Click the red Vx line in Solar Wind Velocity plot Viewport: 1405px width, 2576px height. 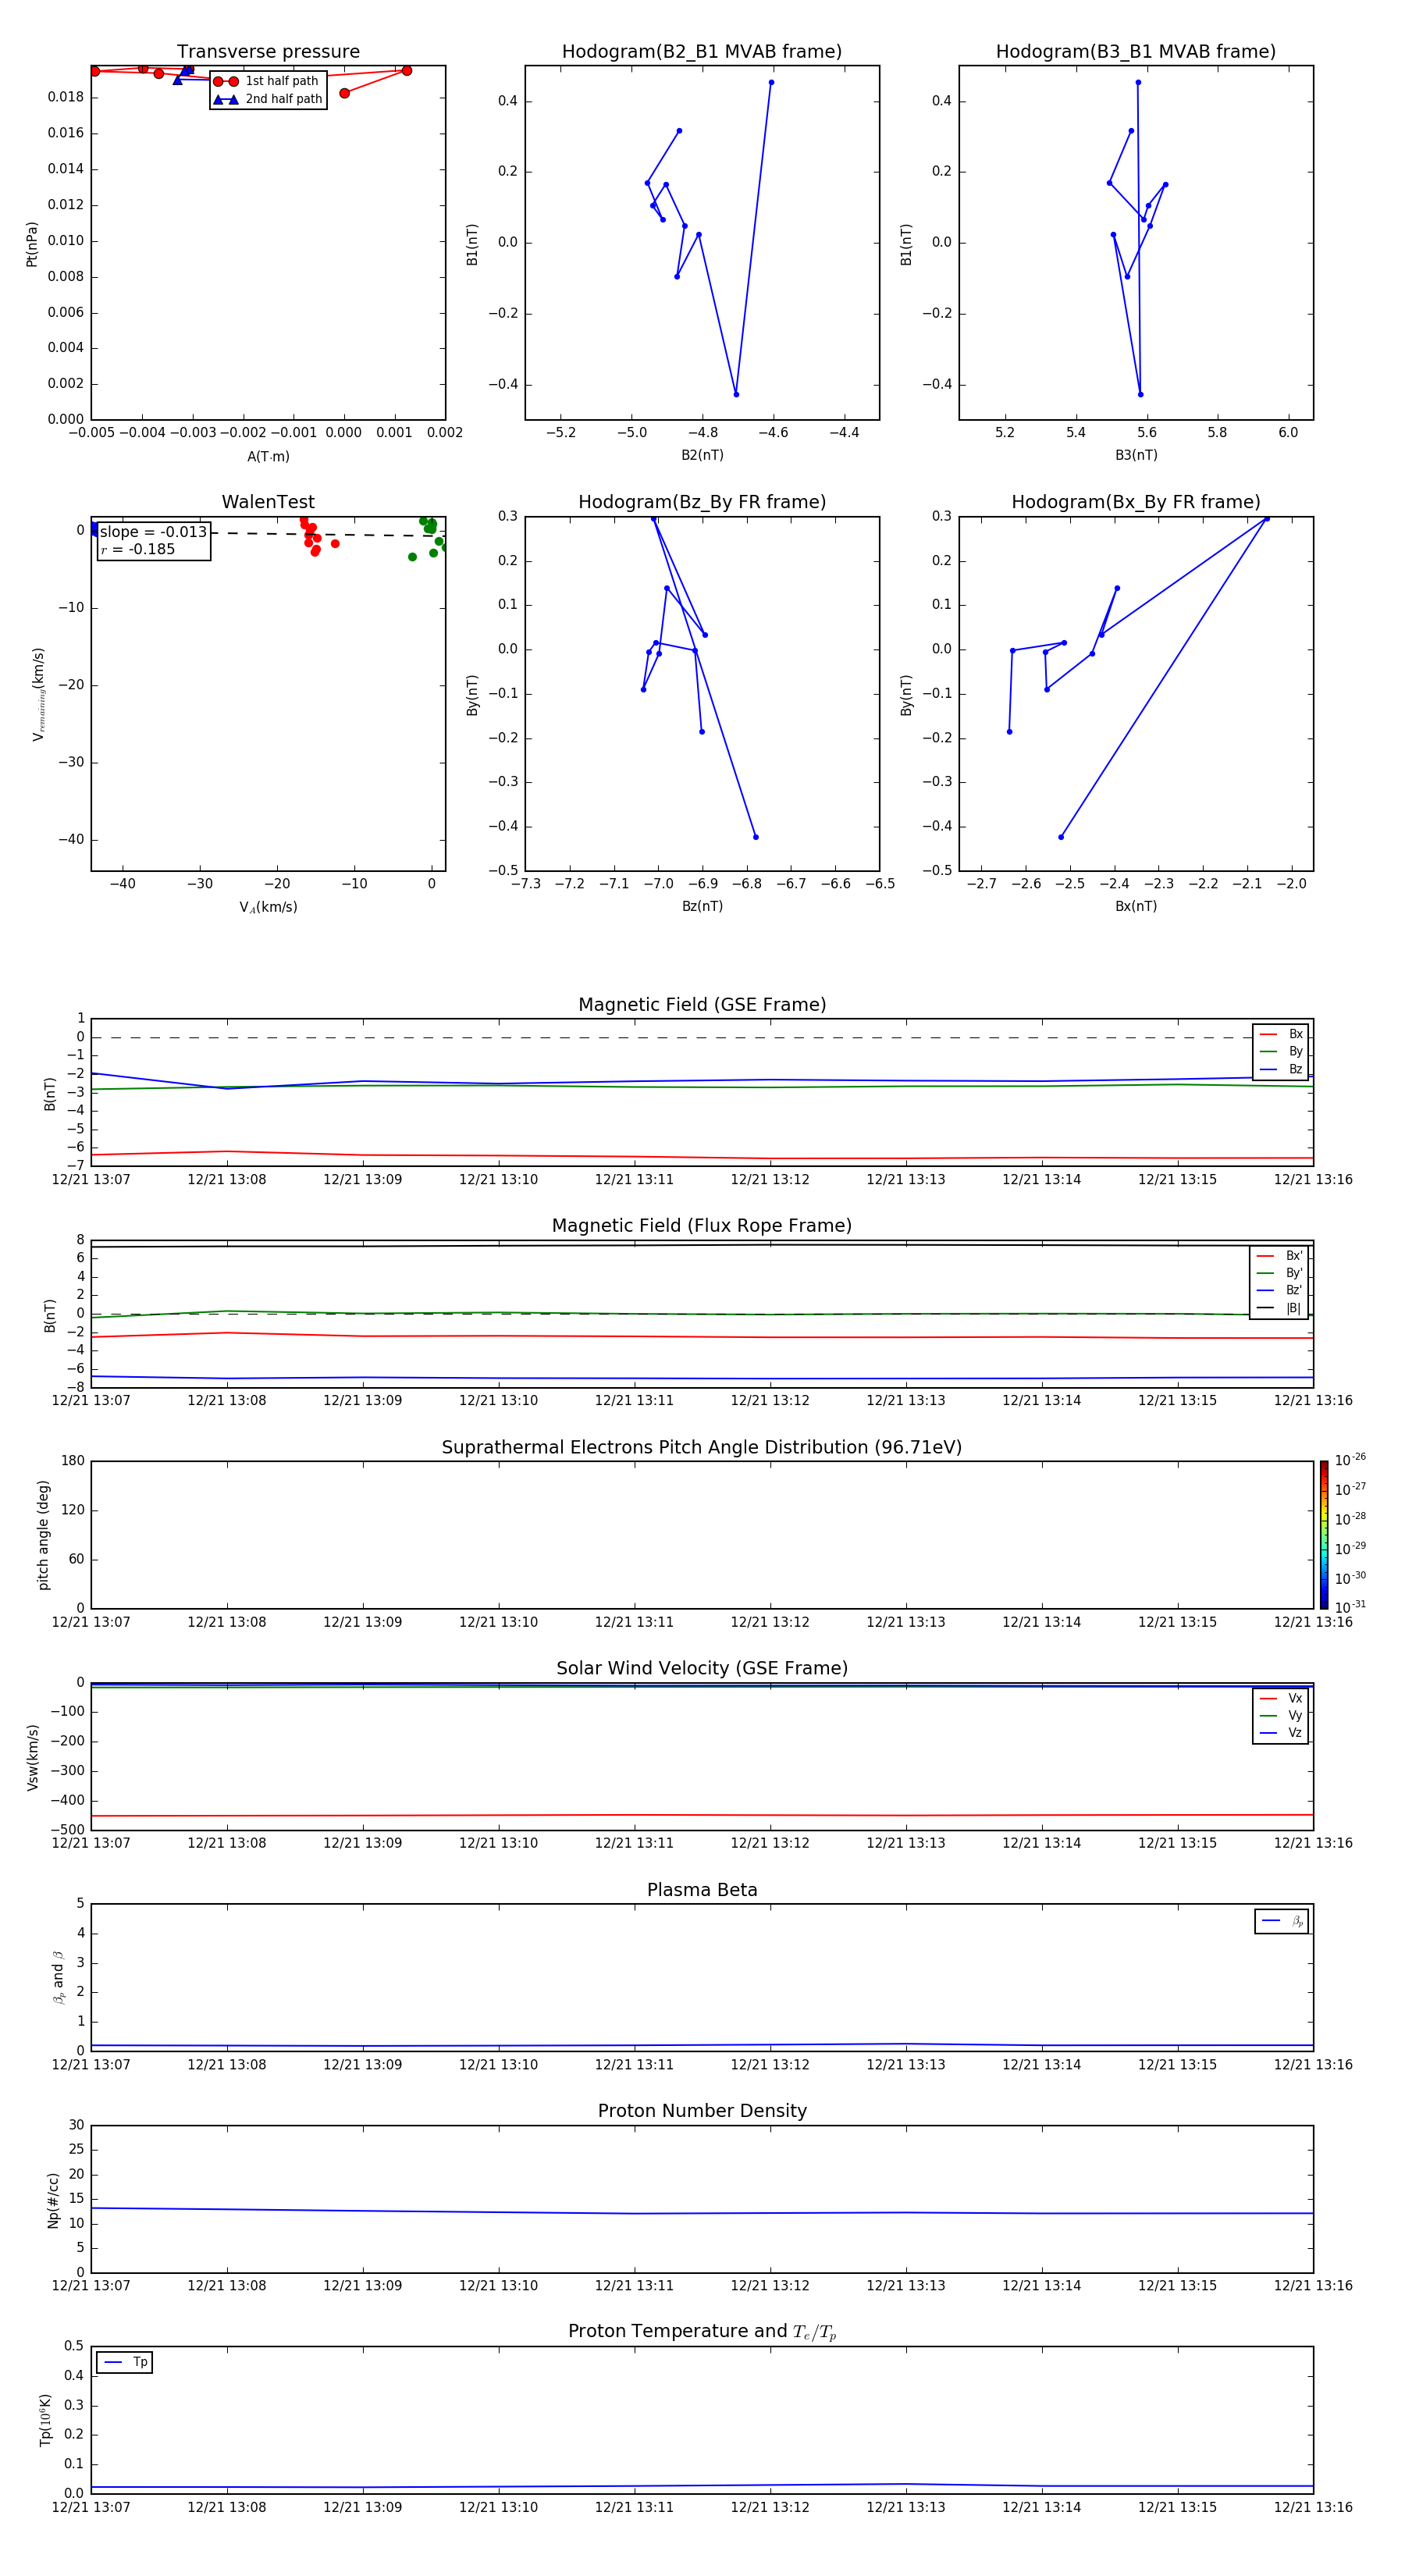(700, 1815)
